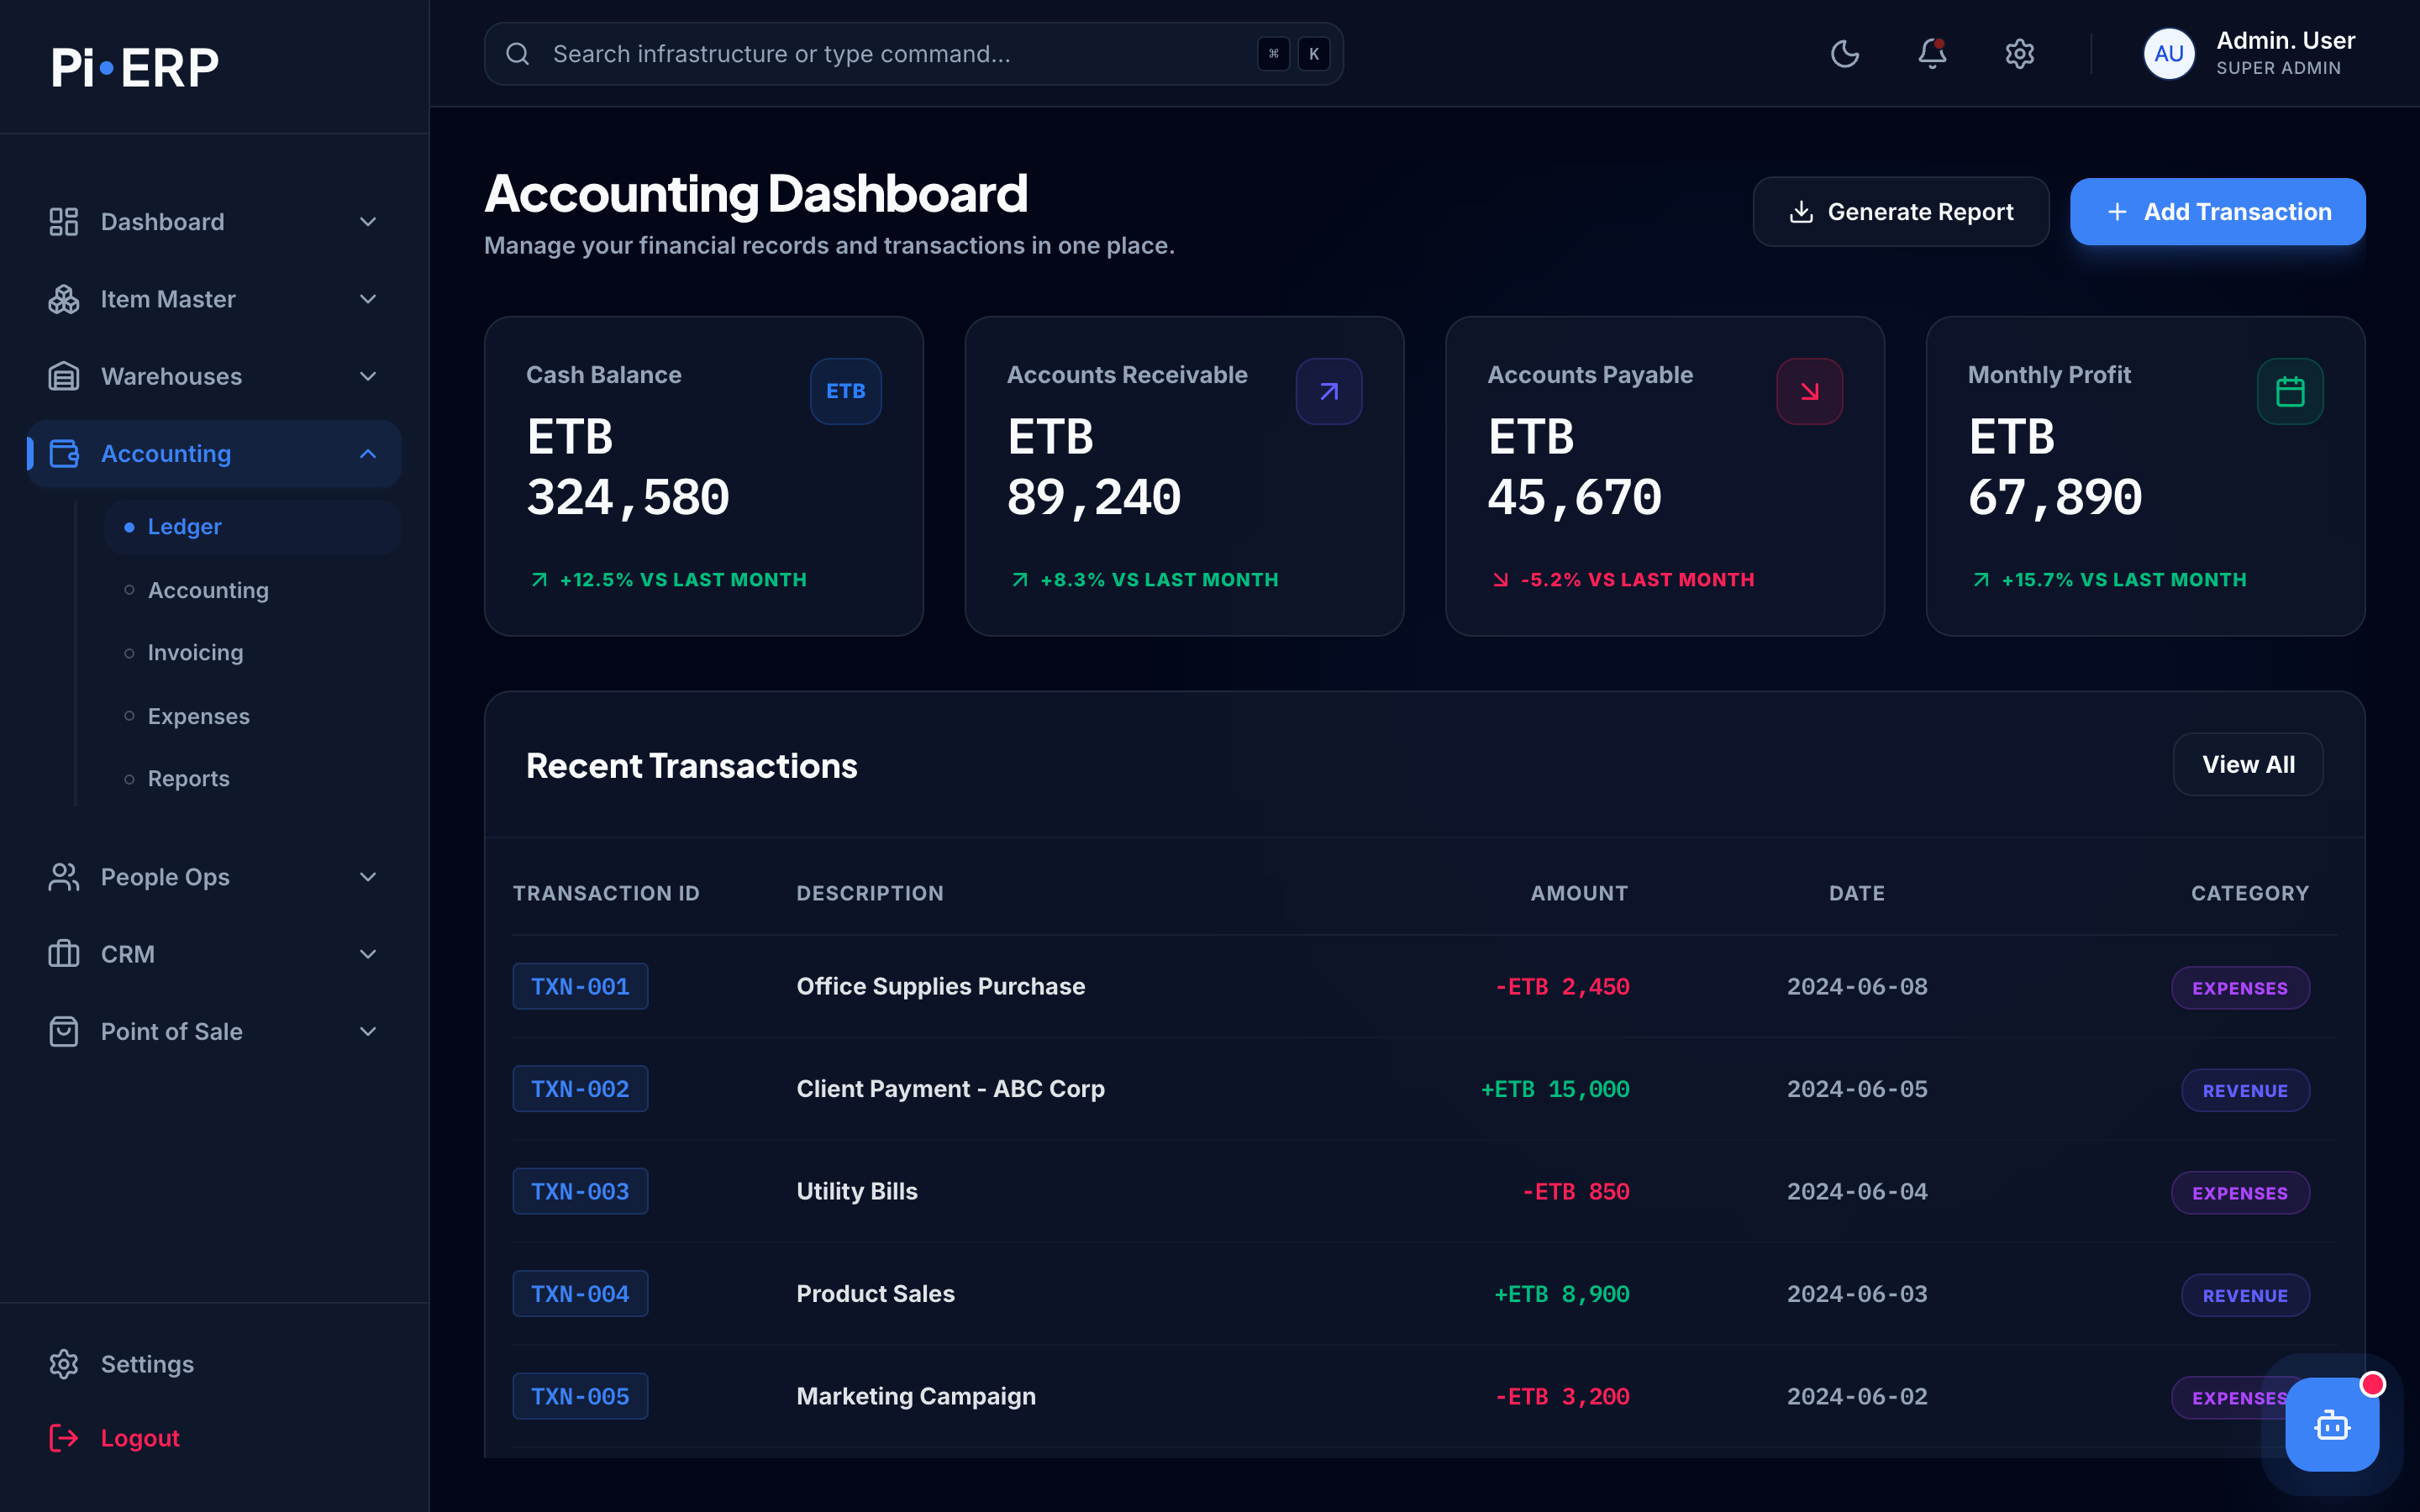This screenshot has height=1512, width=2420.
Task: Click the Add Transaction button
Action: coord(2217,212)
